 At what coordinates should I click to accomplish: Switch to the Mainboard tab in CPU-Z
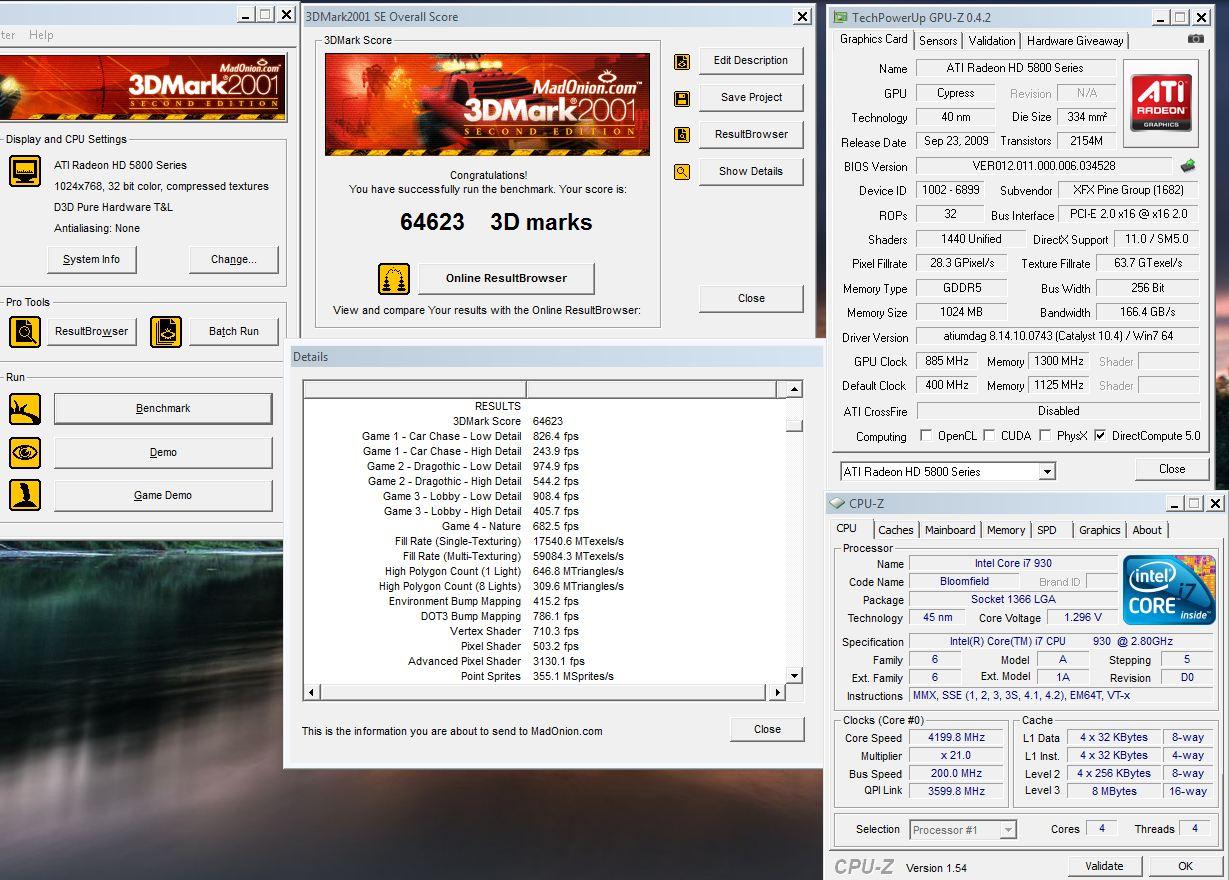(950, 530)
